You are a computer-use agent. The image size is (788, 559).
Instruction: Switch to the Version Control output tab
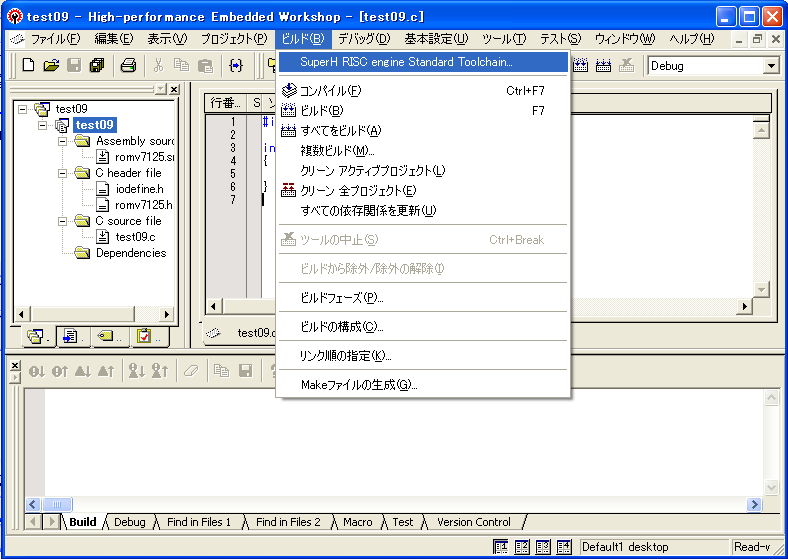click(x=473, y=522)
